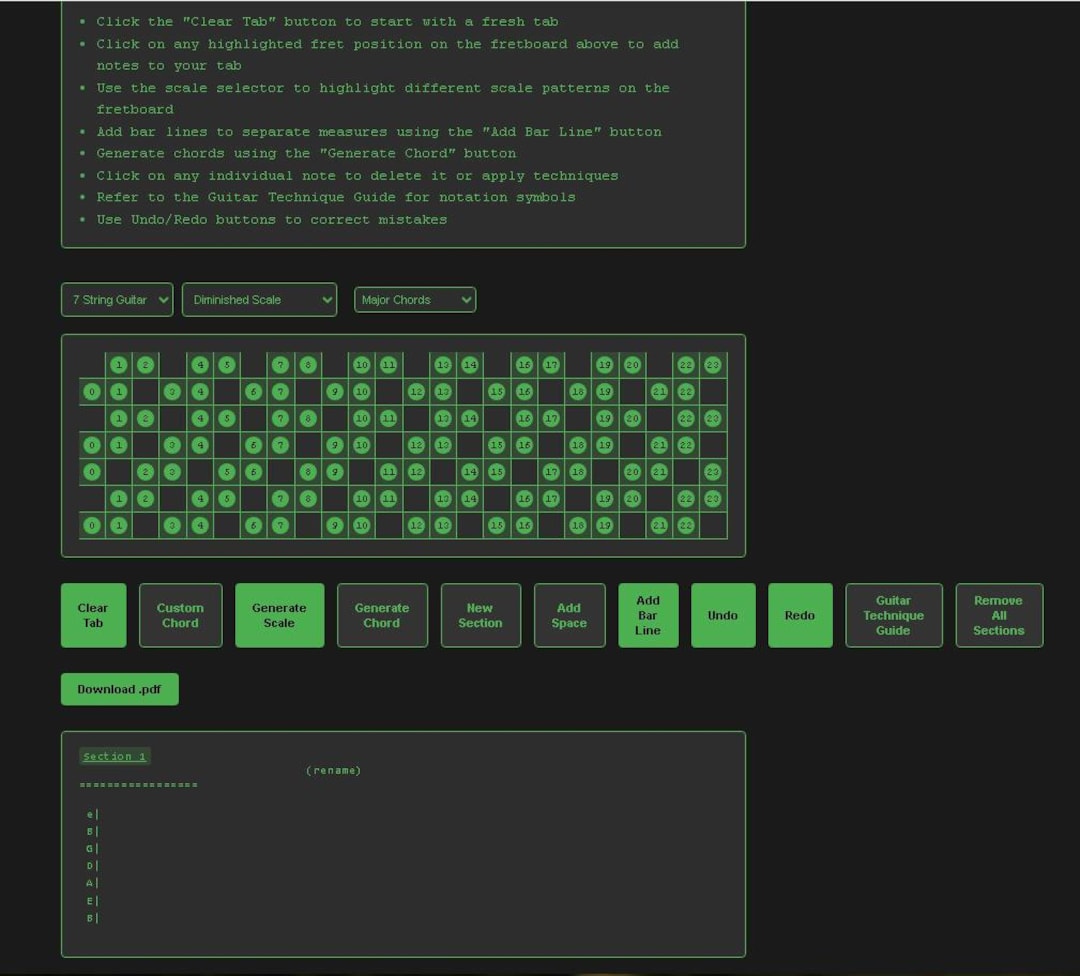The image size is (1080, 976).
Task: Click fret 12 on the fourth string
Action: click(x=415, y=445)
